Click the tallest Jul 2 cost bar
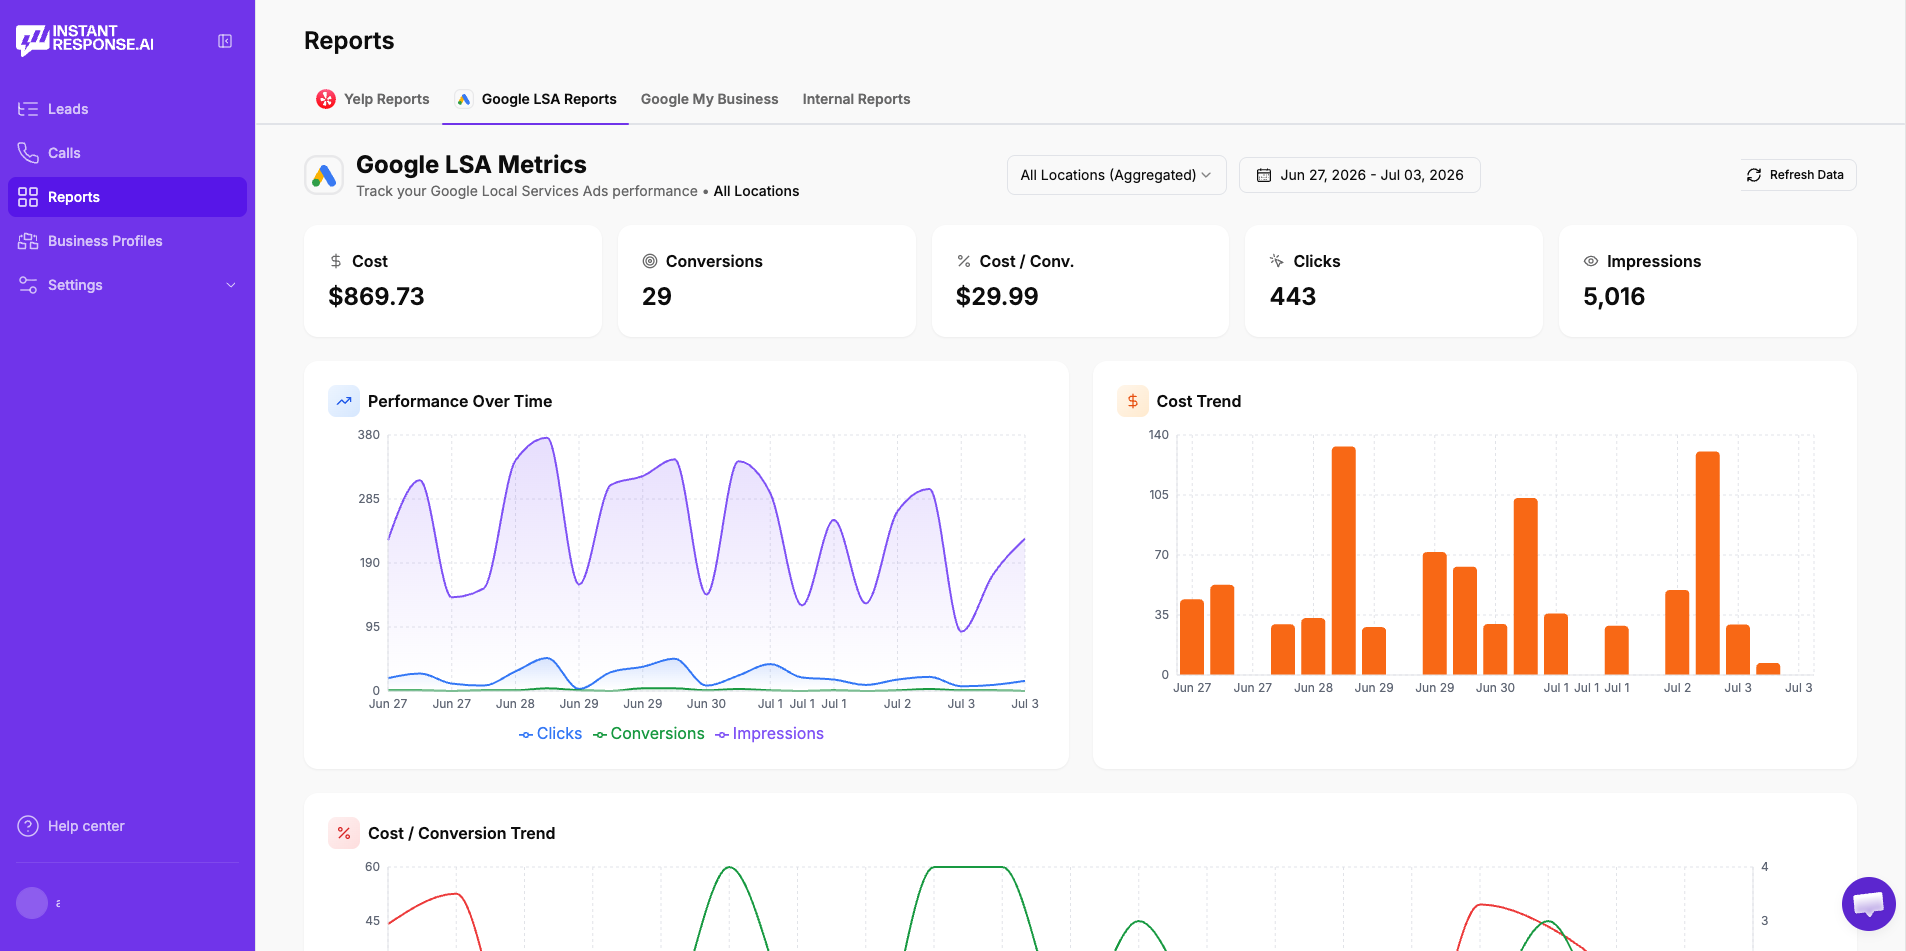Image resolution: width=1906 pixels, height=951 pixels. [1708, 563]
